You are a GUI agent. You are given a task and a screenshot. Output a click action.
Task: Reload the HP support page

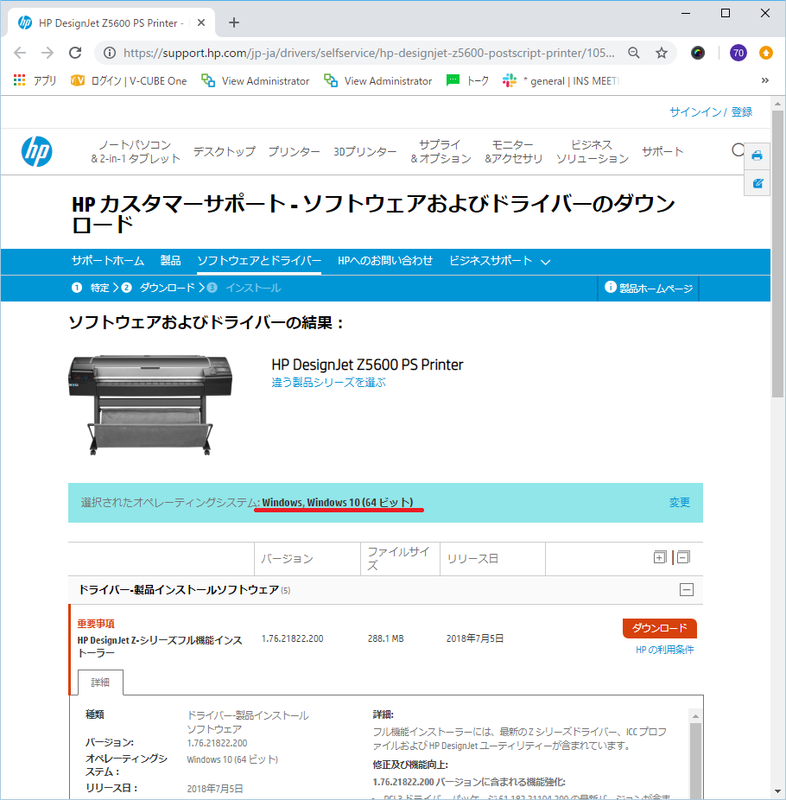point(75,53)
